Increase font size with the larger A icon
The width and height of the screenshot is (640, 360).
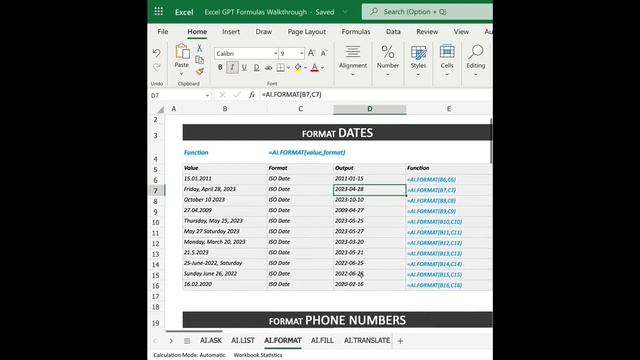click(x=311, y=53)
